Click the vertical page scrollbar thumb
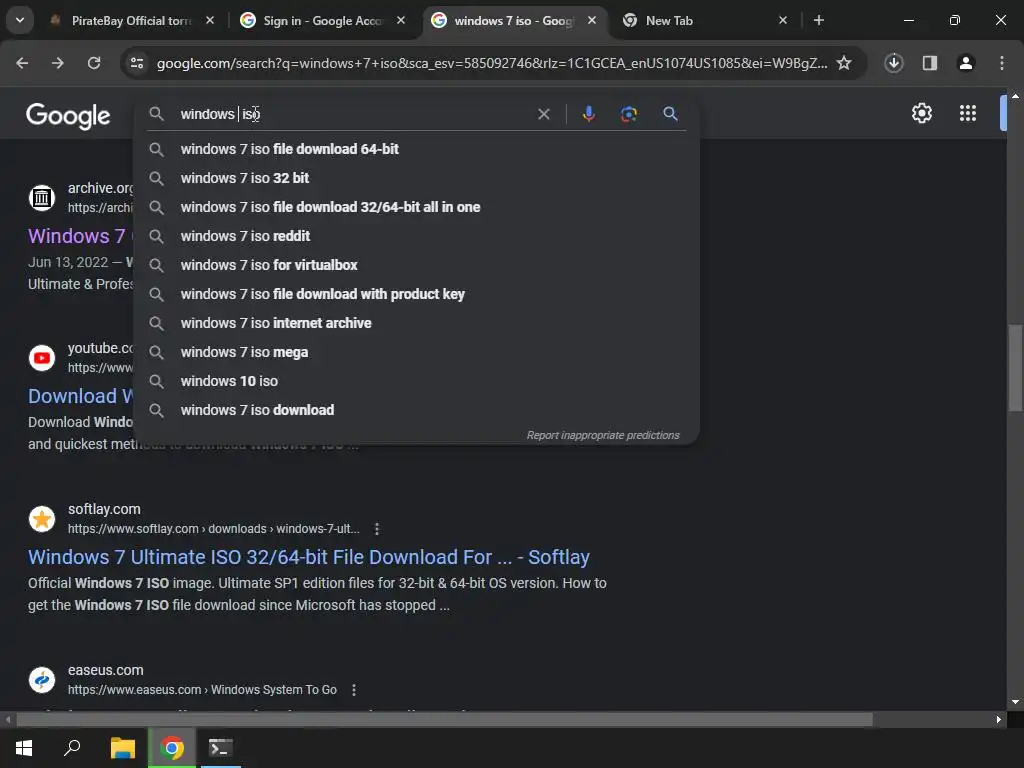The image size is (1024, 768). click(x=1015, y=368)
